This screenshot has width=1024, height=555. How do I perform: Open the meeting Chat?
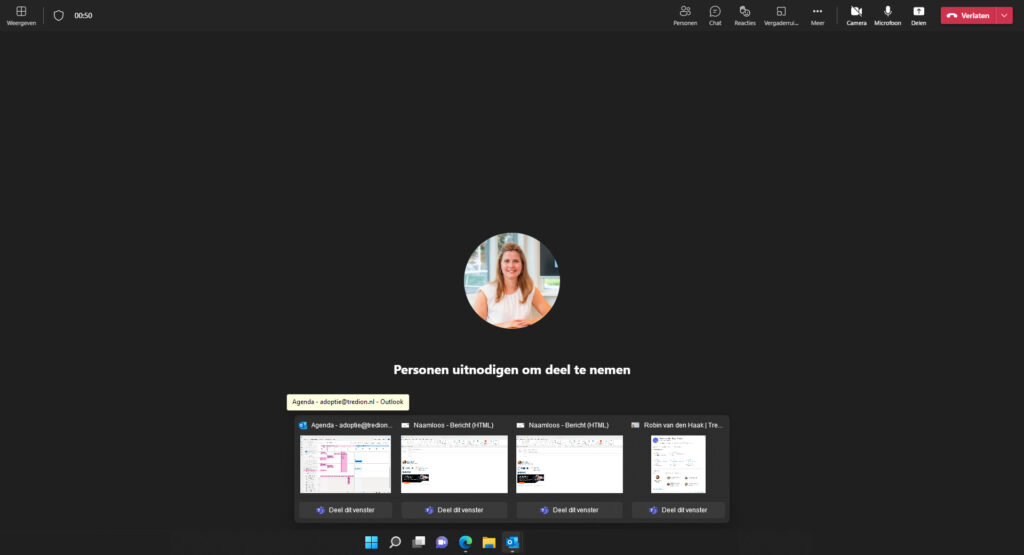[x=715, y=16]
